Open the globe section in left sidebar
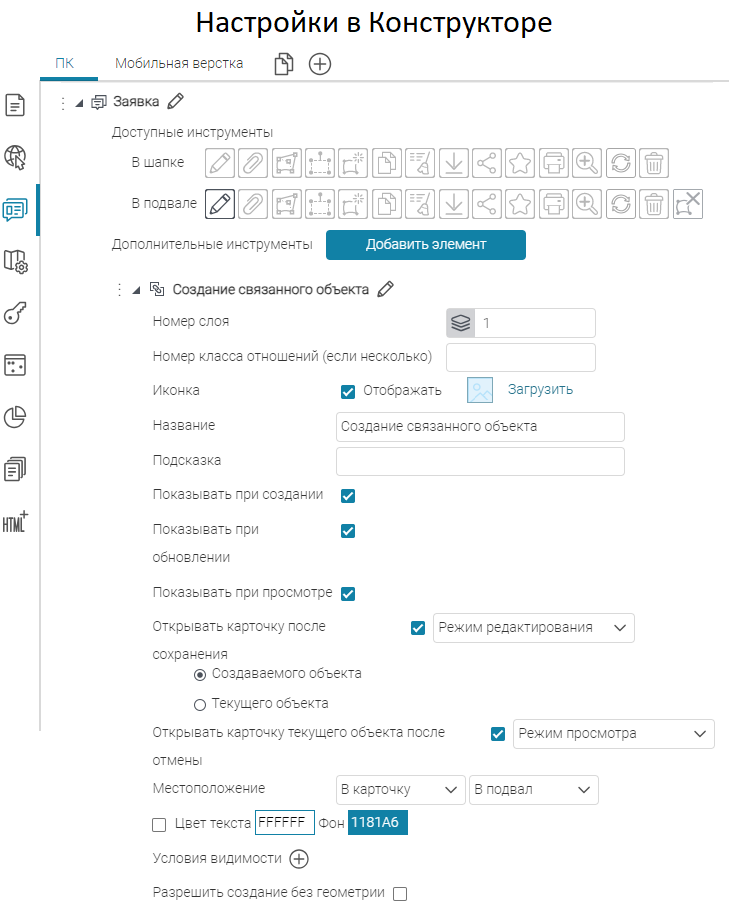 click(x=15, y=156)
